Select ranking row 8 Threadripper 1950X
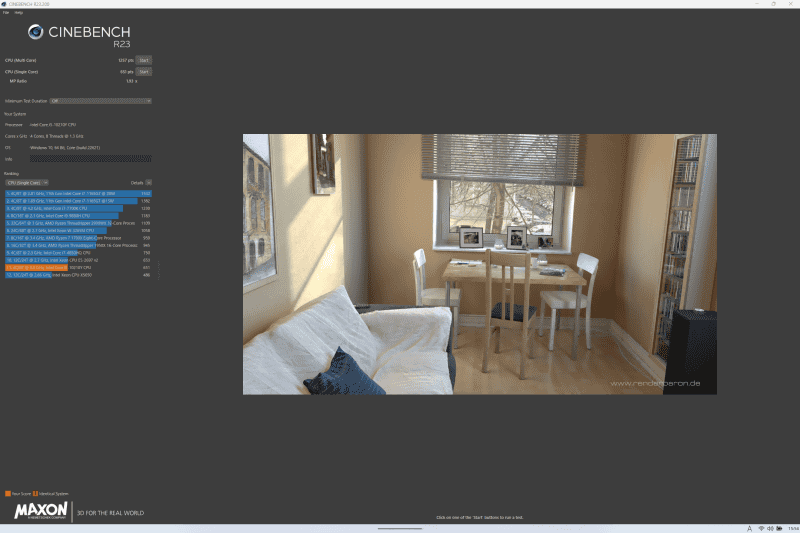The width and height of the screenshot is (800, 533). click(79, 245)
